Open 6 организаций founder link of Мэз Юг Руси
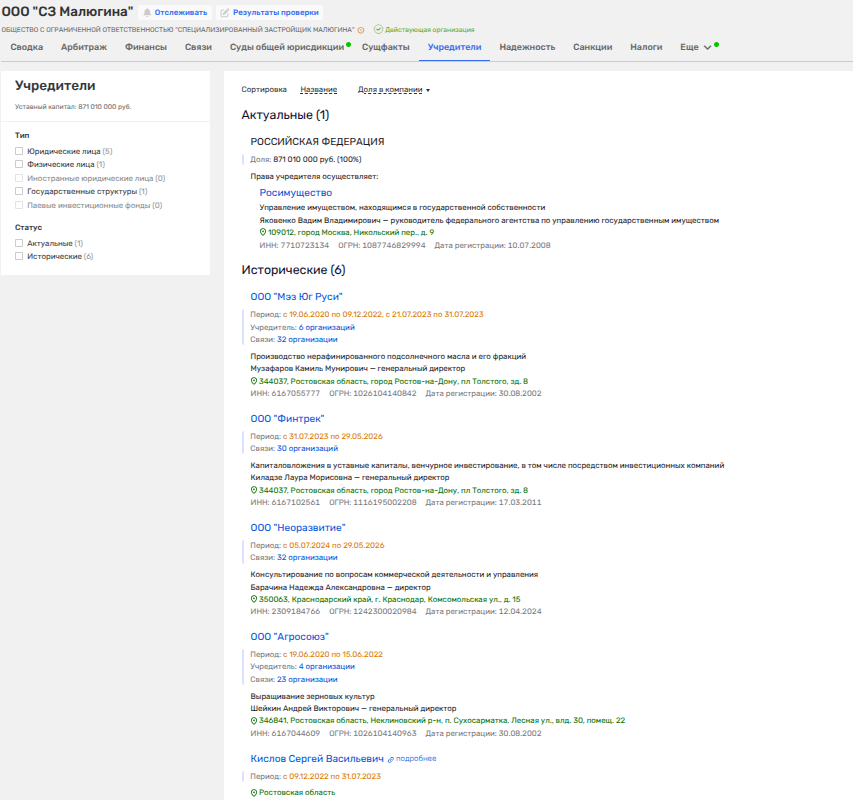Viewport: 853px width, 800px height. (326, 327)
